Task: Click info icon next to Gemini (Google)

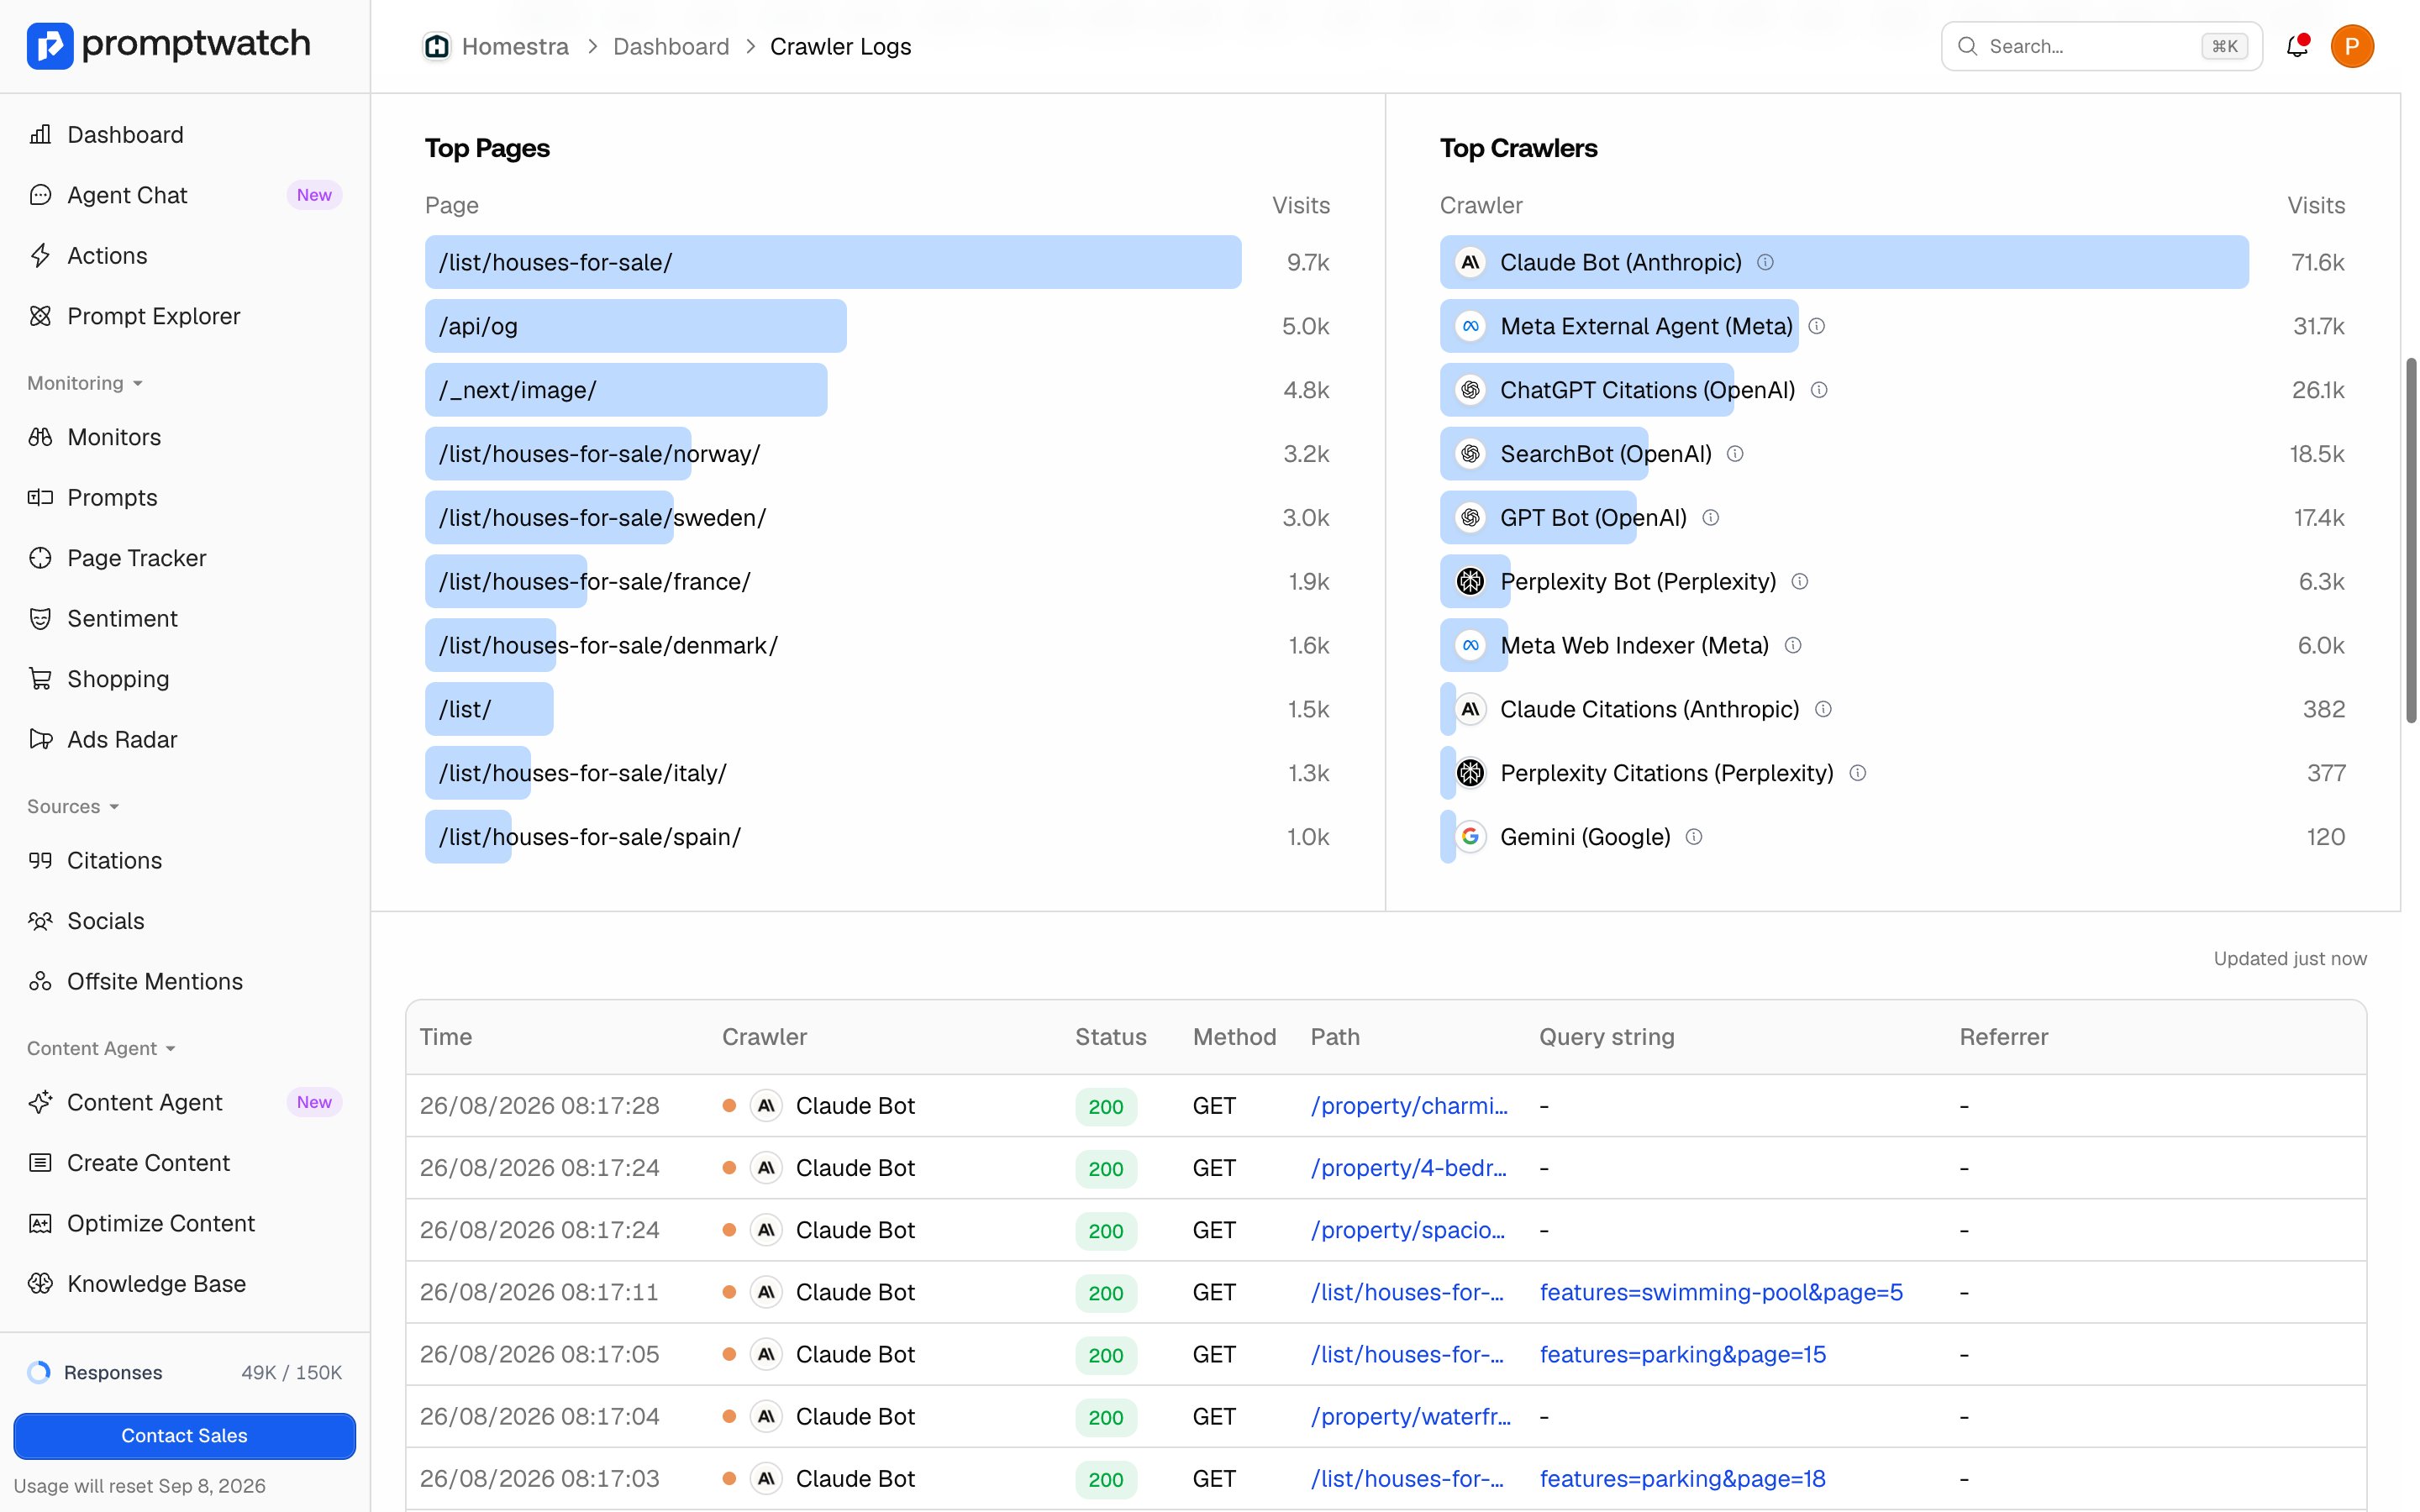Action: (1694, 837)
